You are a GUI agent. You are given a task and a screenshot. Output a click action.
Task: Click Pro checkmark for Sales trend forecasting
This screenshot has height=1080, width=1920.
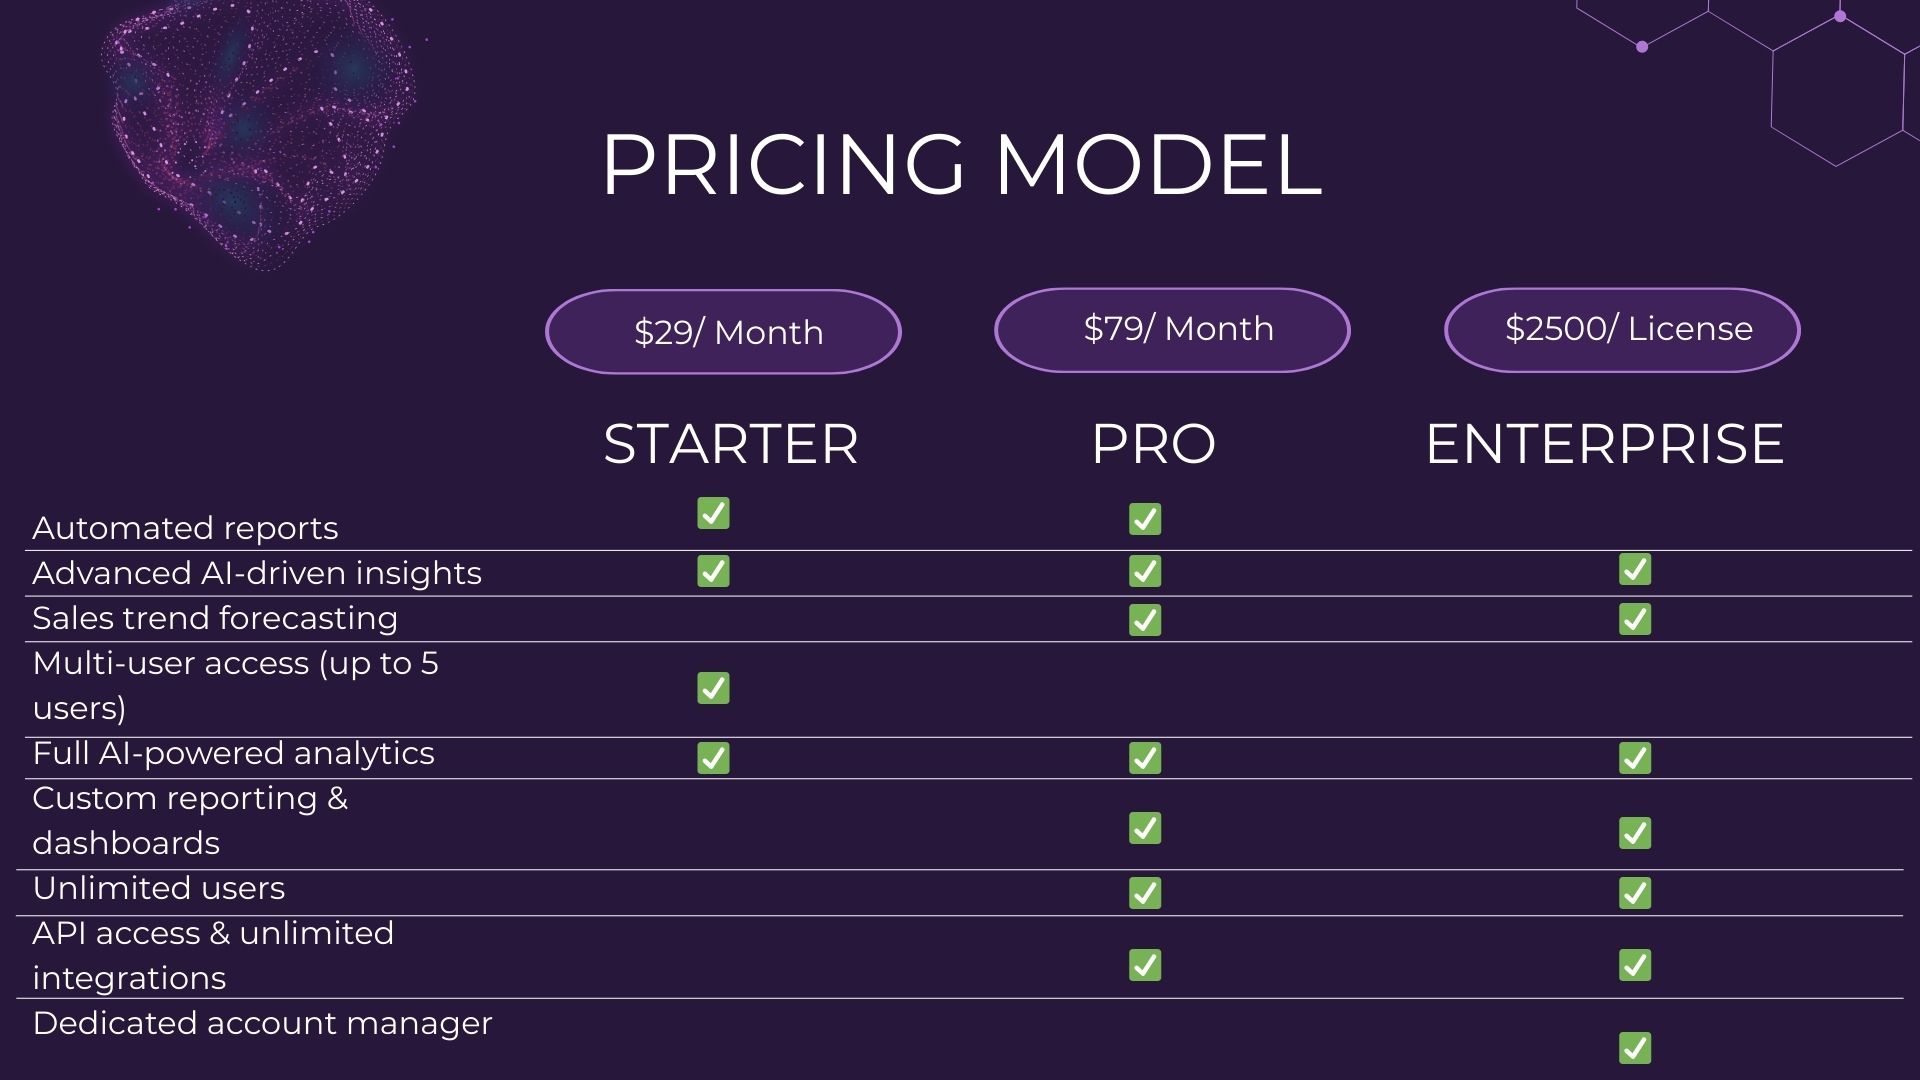pos(1145,620)
